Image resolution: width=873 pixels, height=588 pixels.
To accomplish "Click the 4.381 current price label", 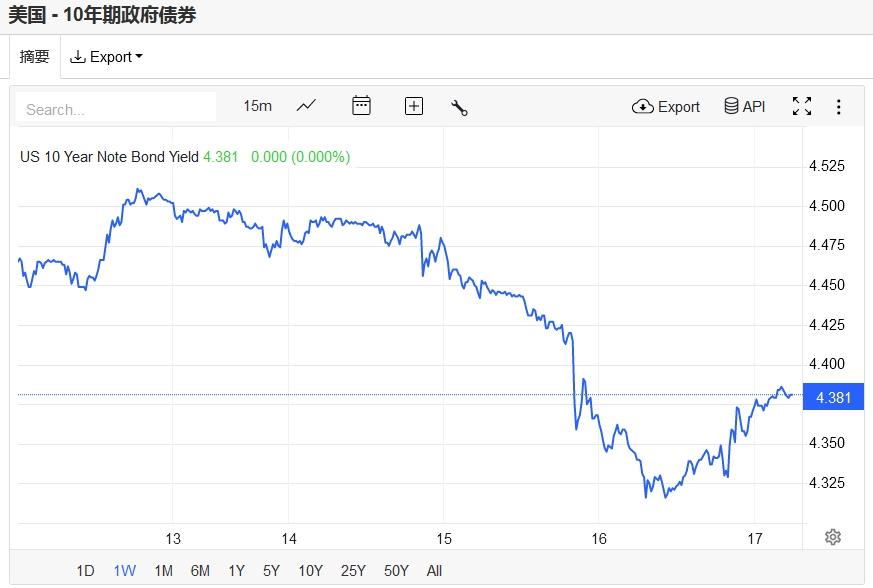I will pos(833,397).
